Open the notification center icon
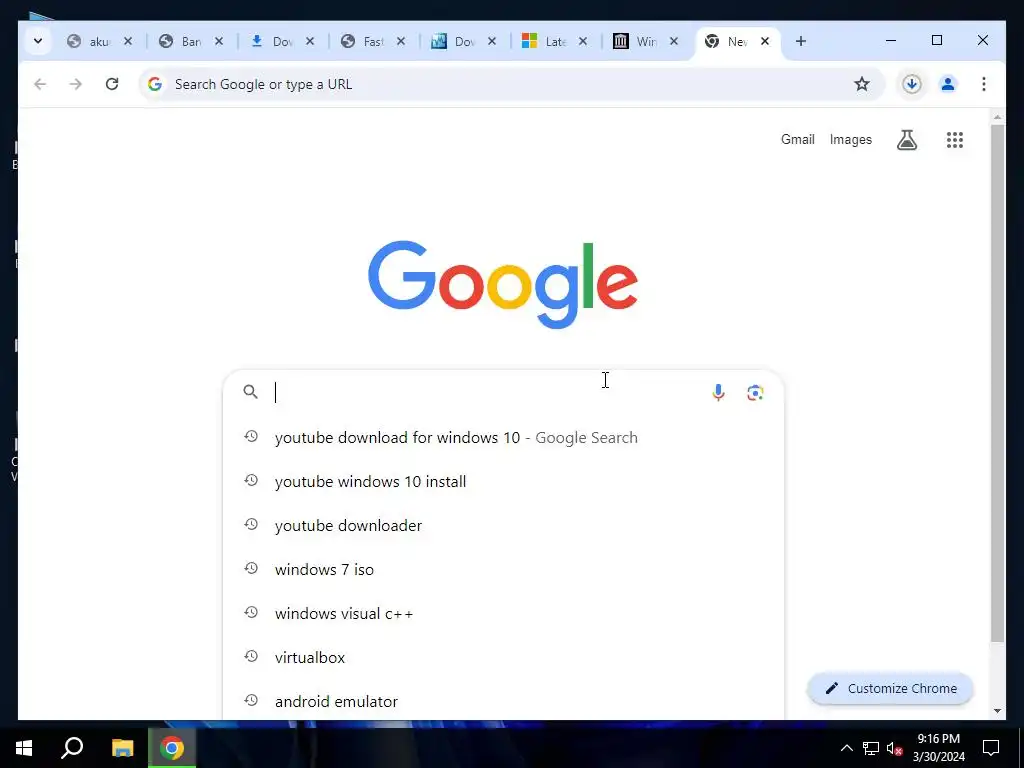Viewport: 1024px width, 768px height. click(991, 748)
